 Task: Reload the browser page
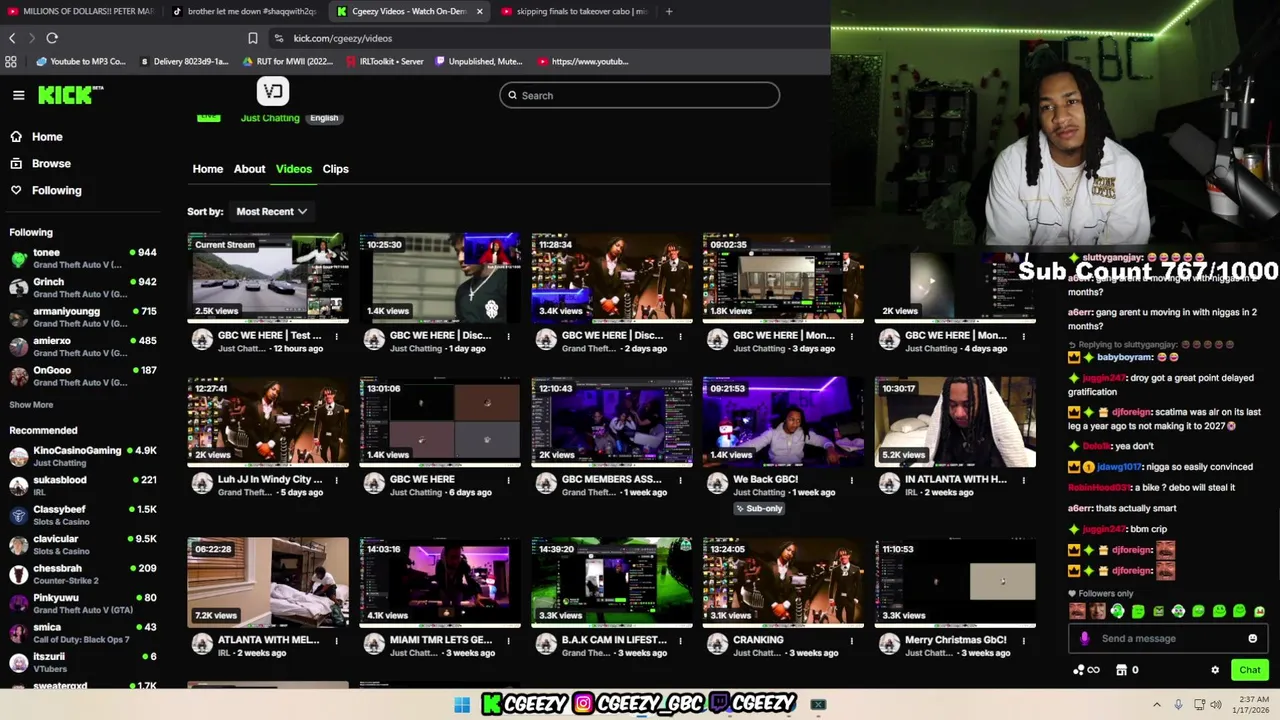tap(52, 38)
